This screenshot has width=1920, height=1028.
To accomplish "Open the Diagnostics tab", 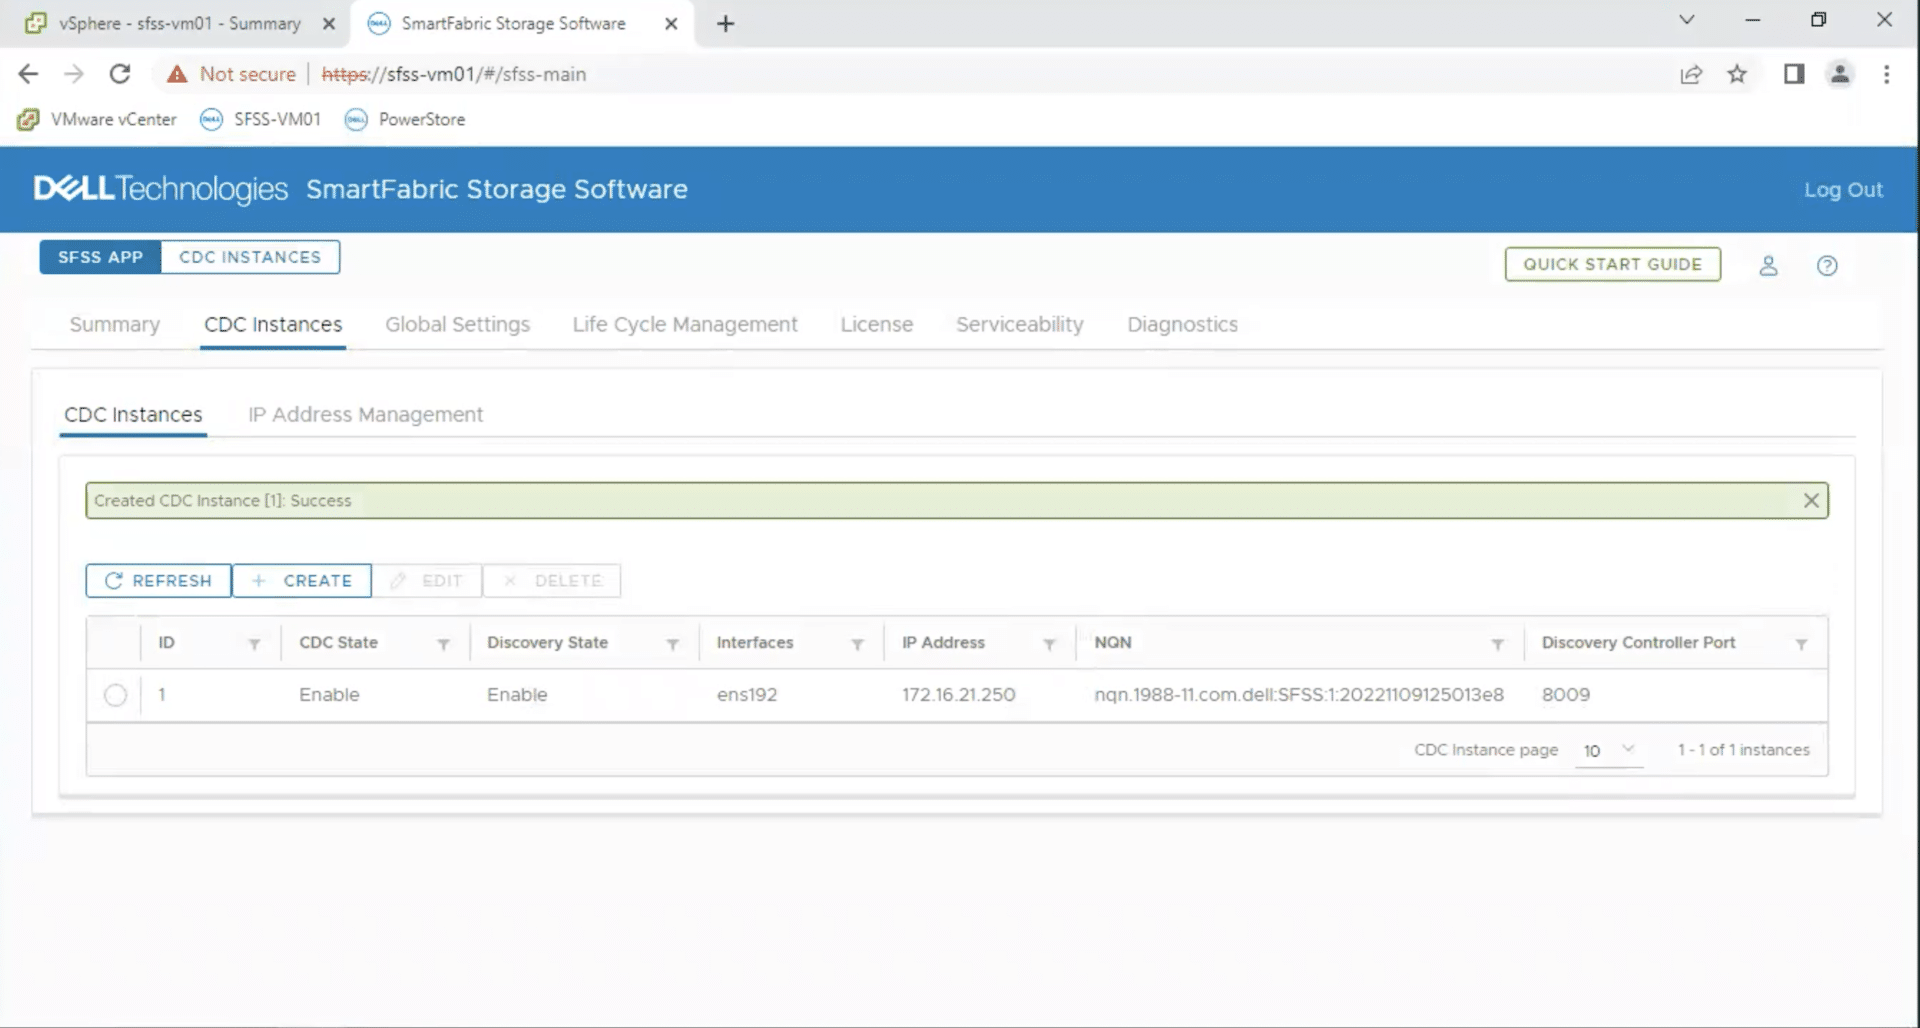I will pos(1183,324).
